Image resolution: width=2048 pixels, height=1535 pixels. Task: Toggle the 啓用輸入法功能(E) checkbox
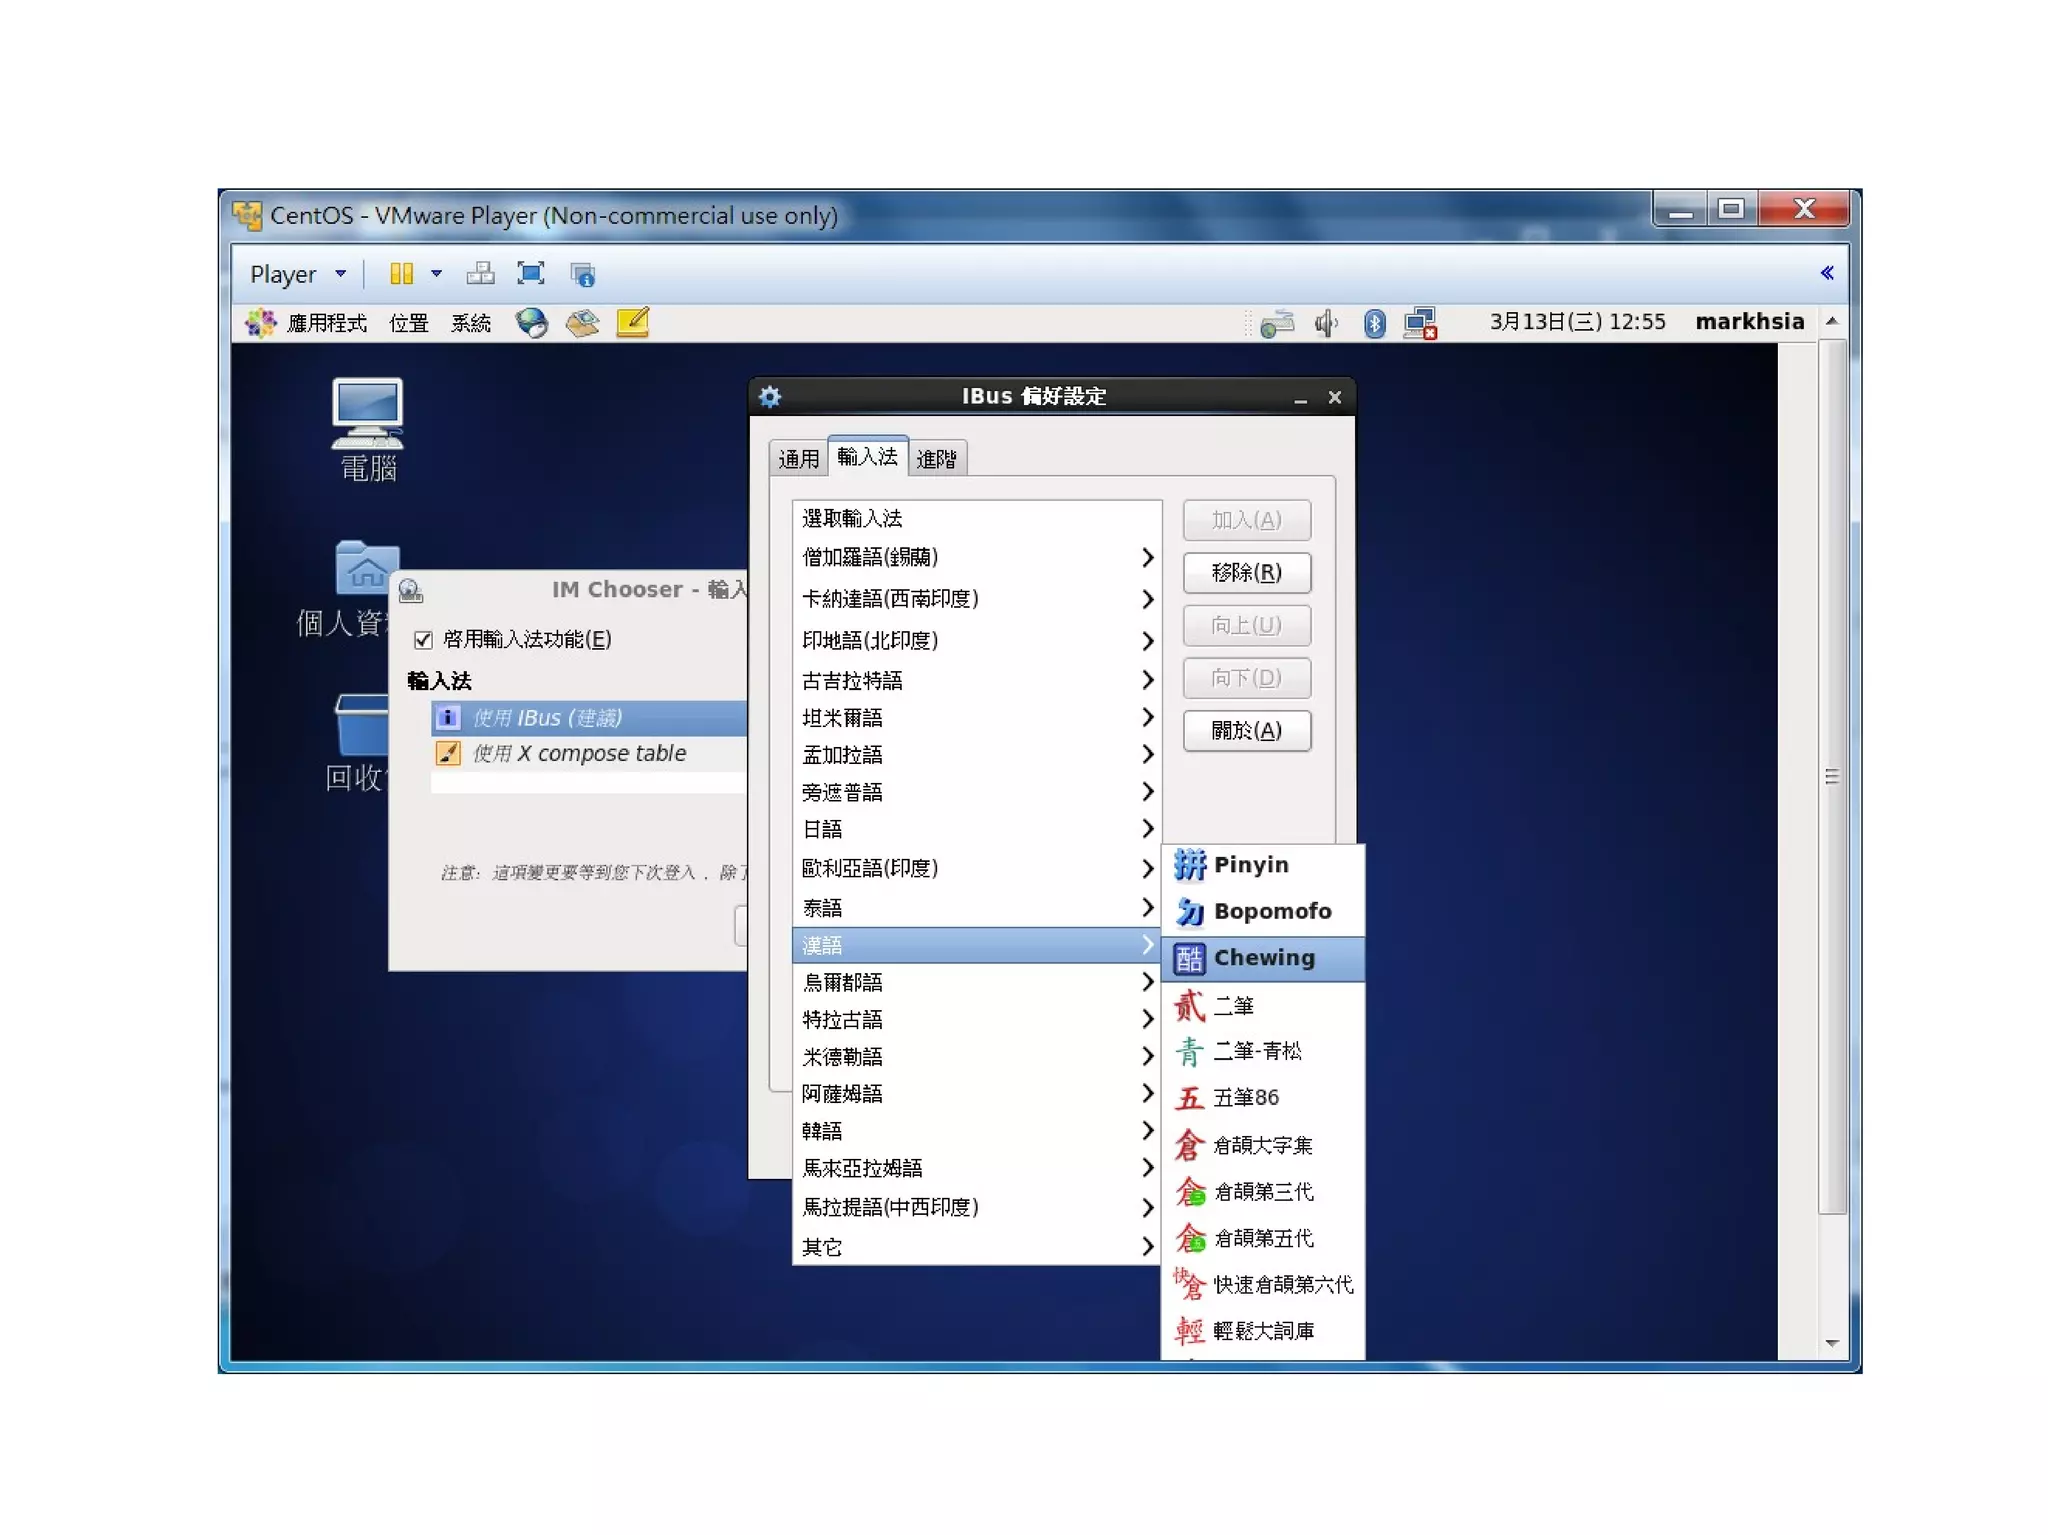(x=423, y=640)
